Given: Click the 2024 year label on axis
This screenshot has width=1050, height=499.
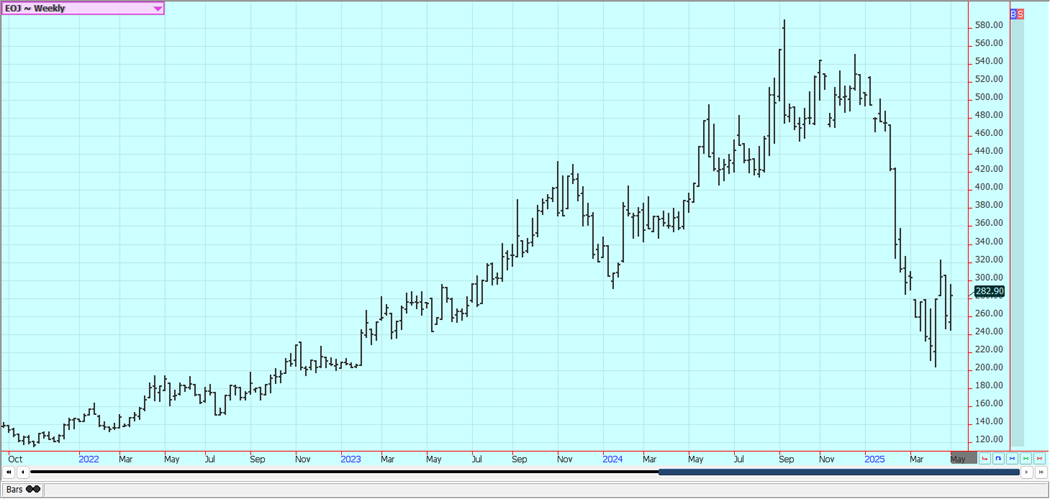Looking at the screenshot, I should 613,459.
